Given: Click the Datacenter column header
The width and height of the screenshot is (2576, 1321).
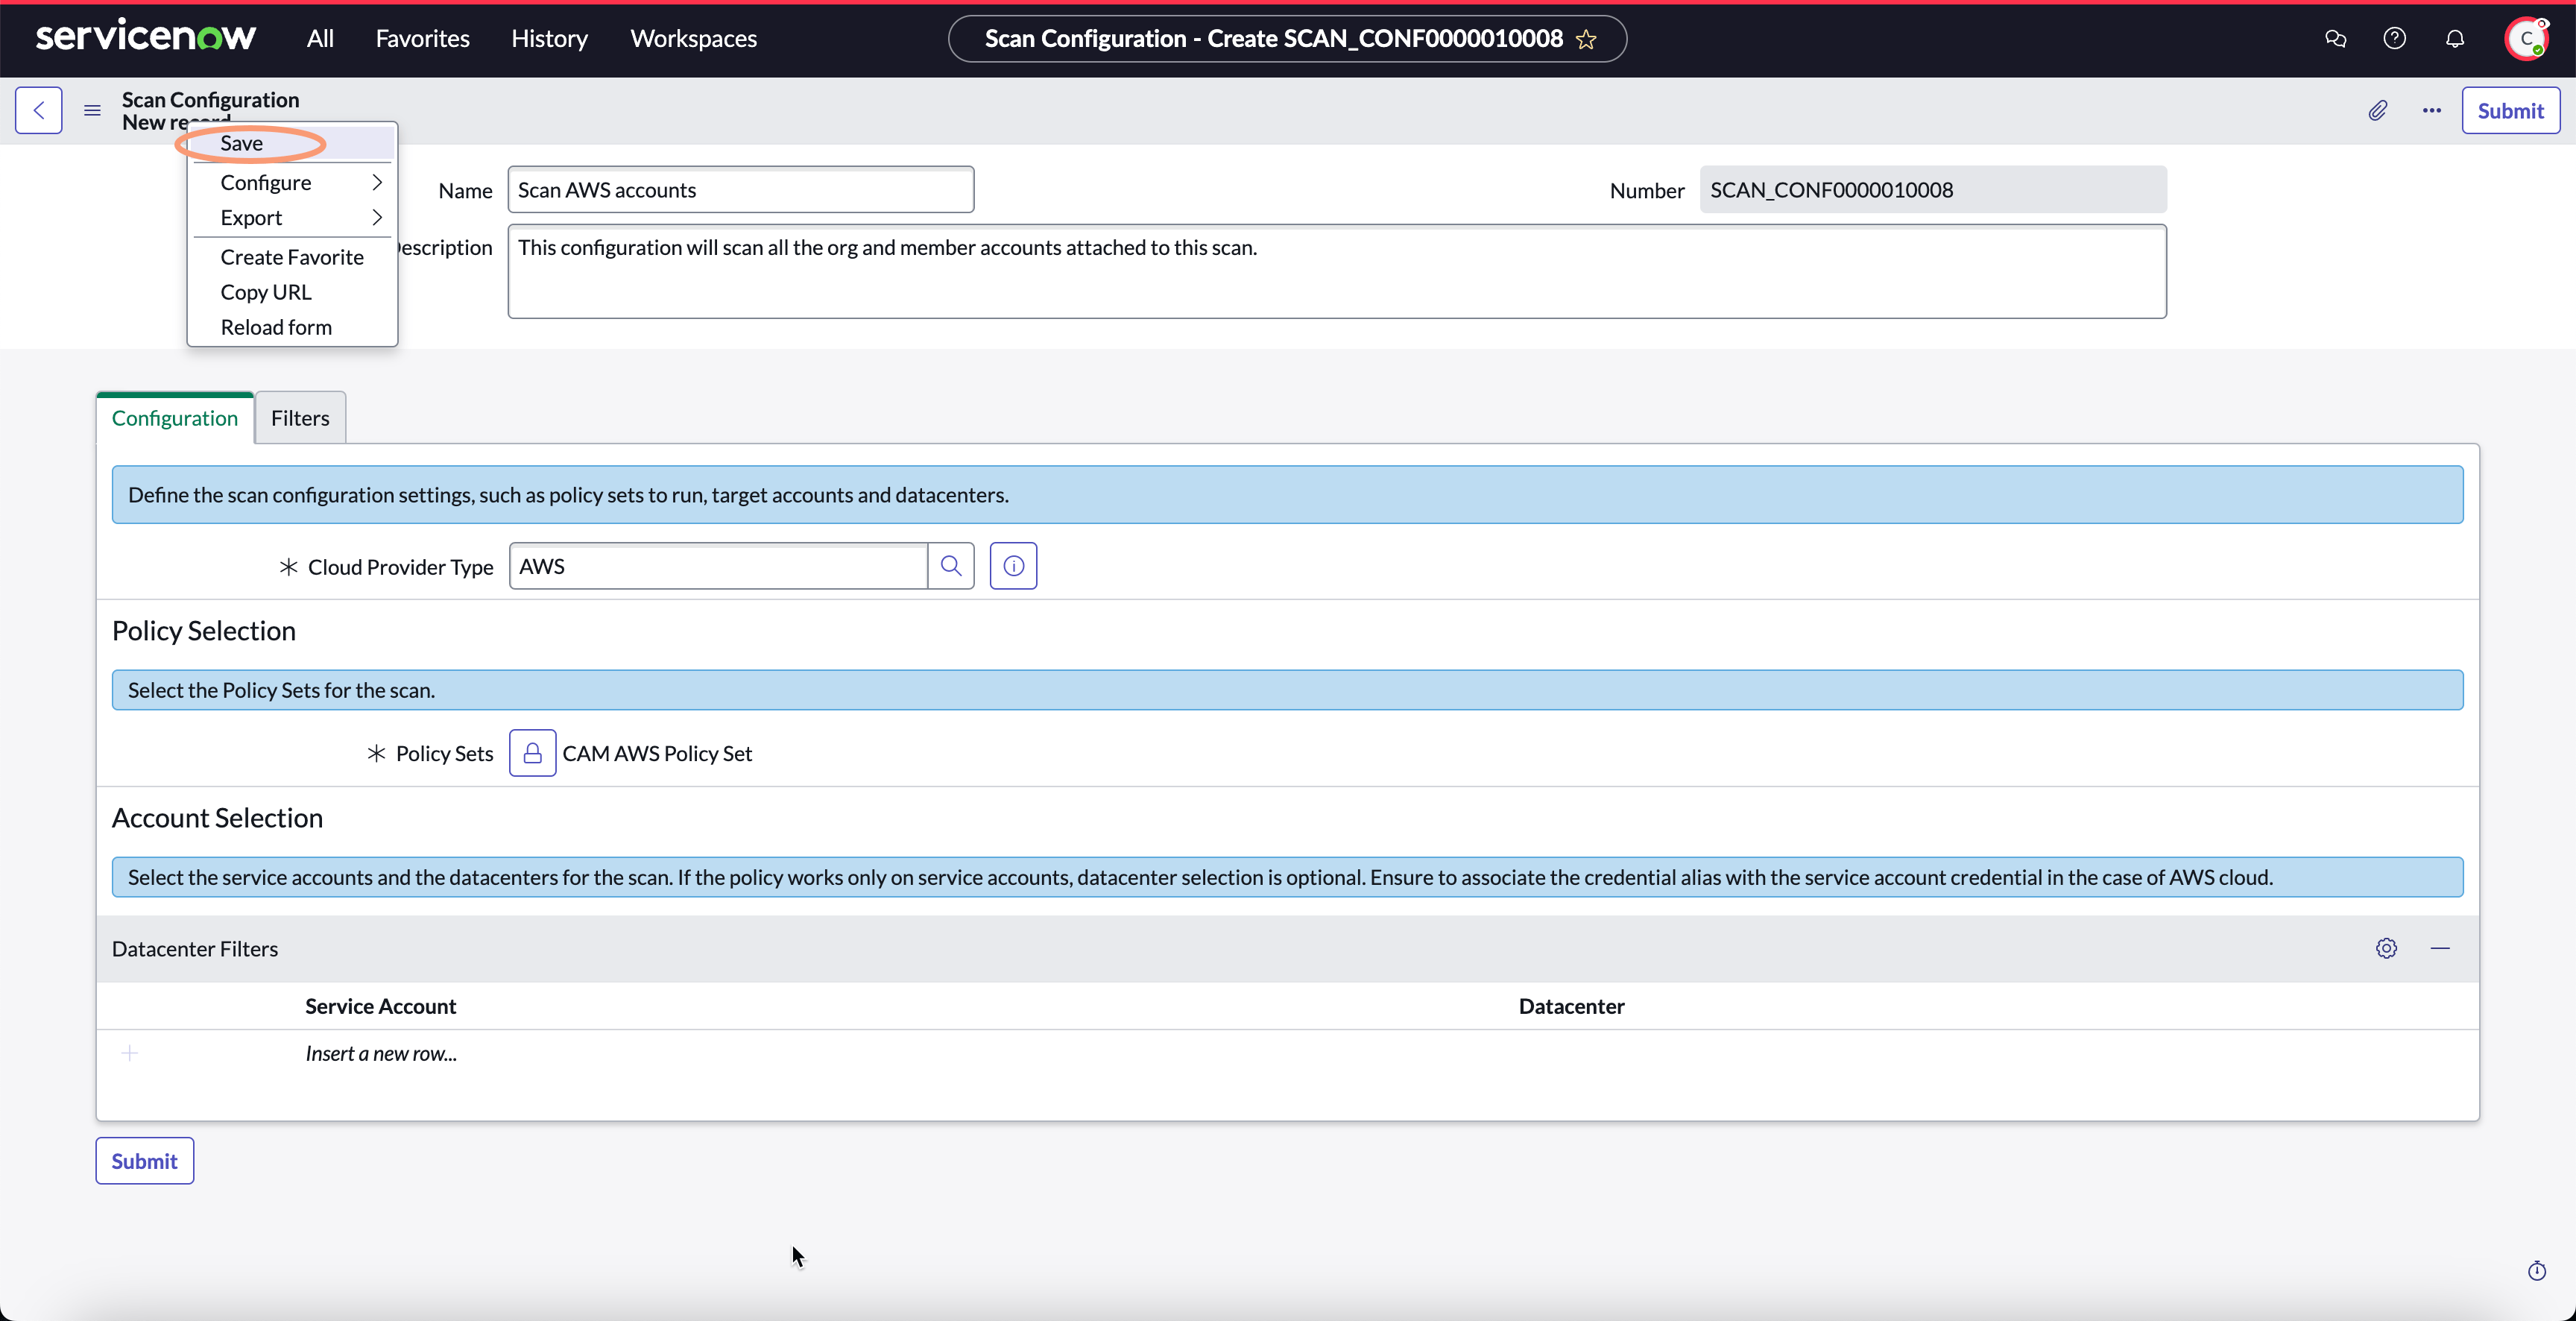Looking at the screenshot, I should (1571, 1006).
